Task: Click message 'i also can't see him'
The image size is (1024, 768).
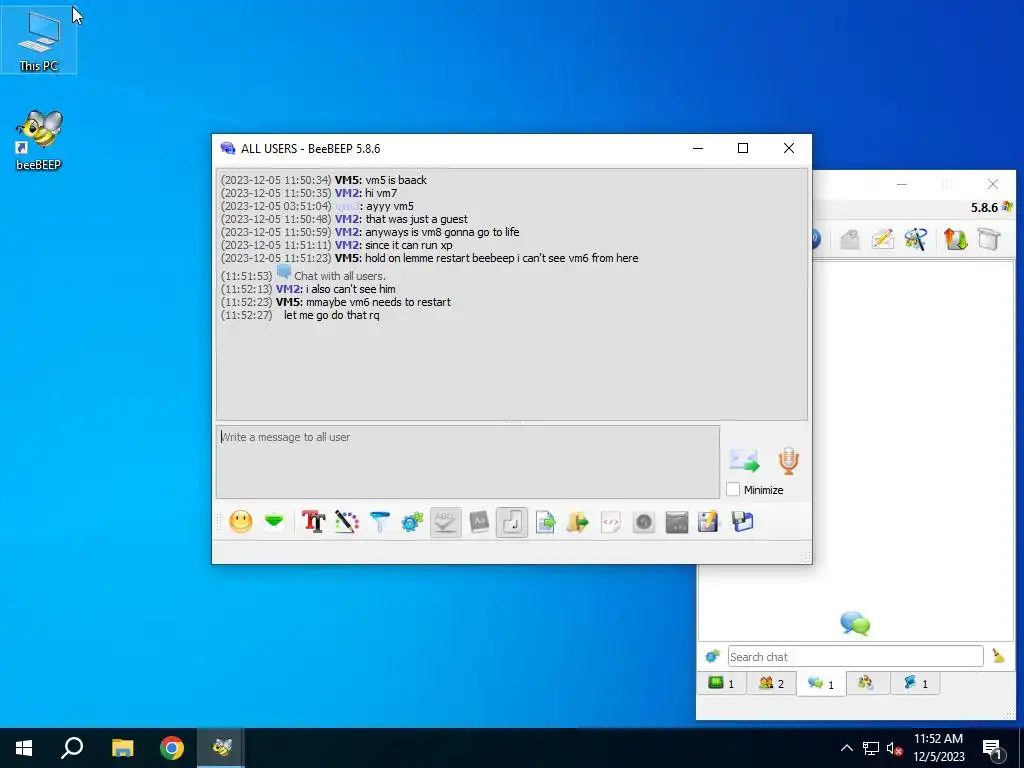Action: (x=351, y=289)
